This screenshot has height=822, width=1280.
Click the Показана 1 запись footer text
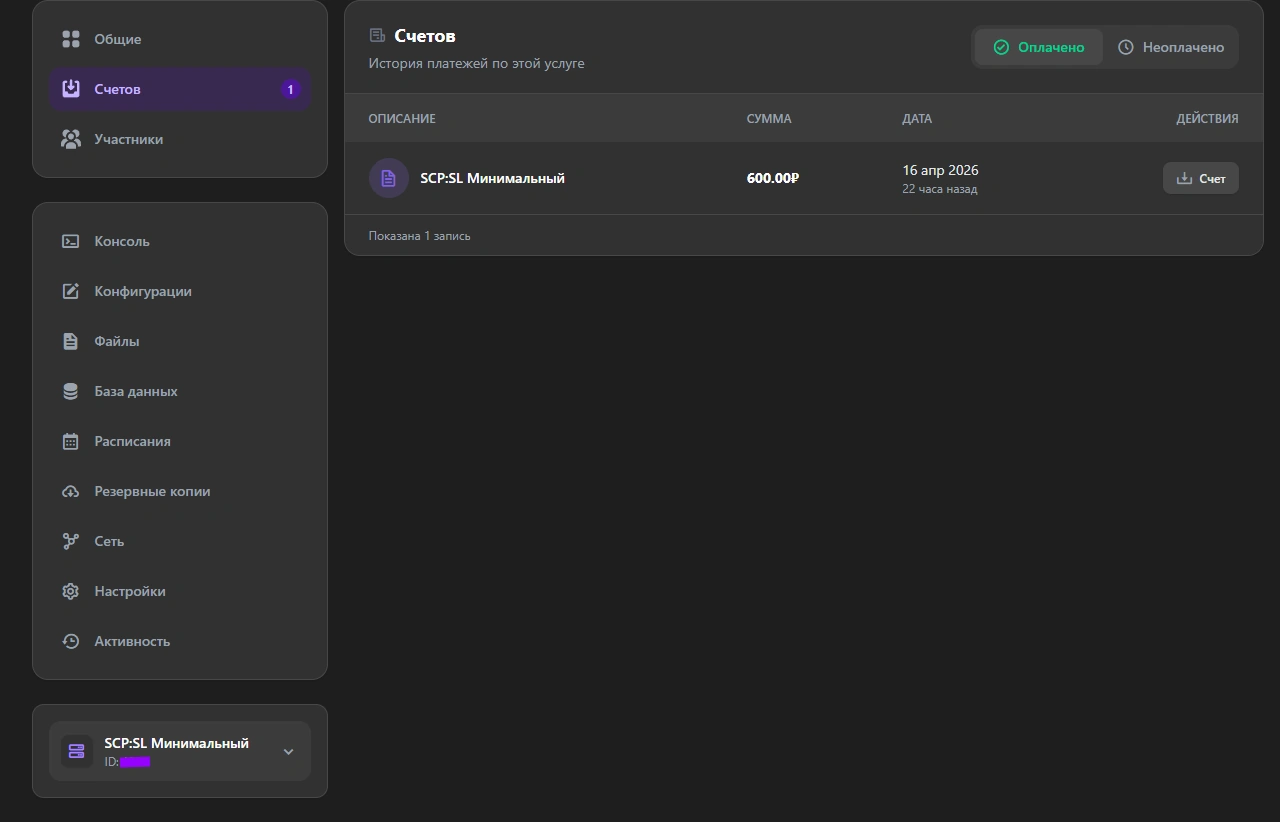(419, 236)
